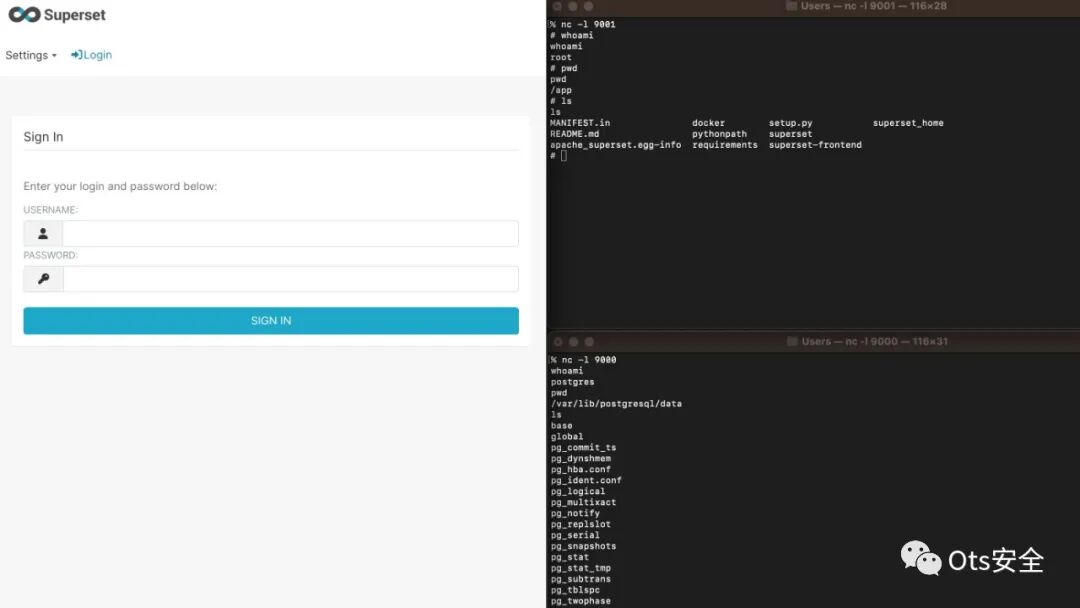Click 'root' output in top terminal
Screen dimensions: 1080x608
coord(561,58)
